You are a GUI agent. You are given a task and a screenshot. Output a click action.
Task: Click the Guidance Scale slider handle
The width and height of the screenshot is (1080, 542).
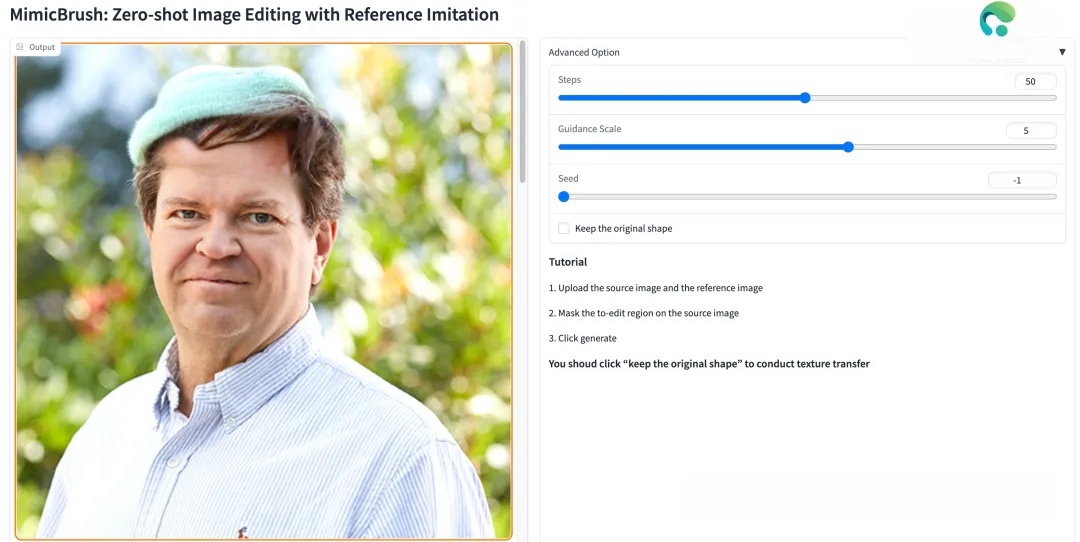(x=848, y=147)
